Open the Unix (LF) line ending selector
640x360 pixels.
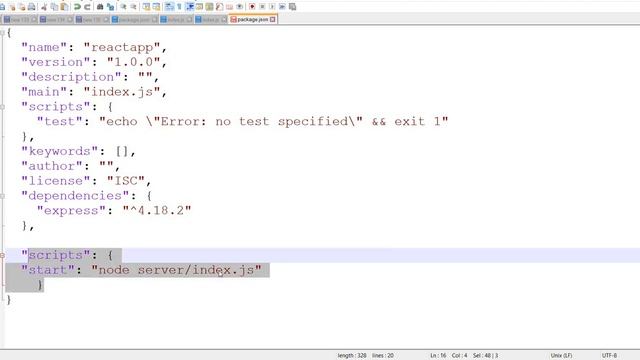pos(561,356)
